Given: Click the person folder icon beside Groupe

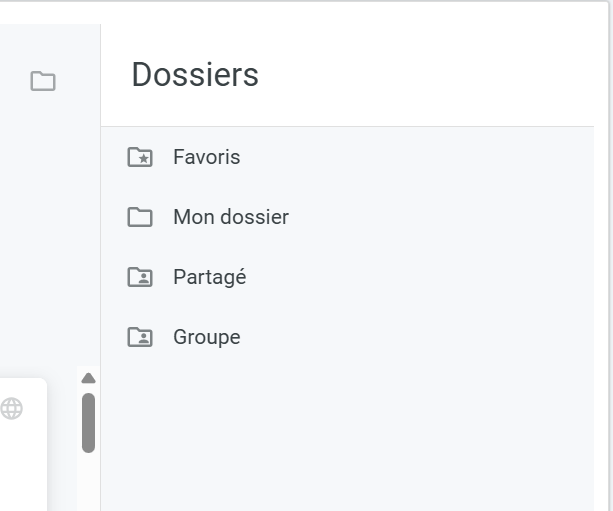Looking at the screenshot, I should coord(140,337).
